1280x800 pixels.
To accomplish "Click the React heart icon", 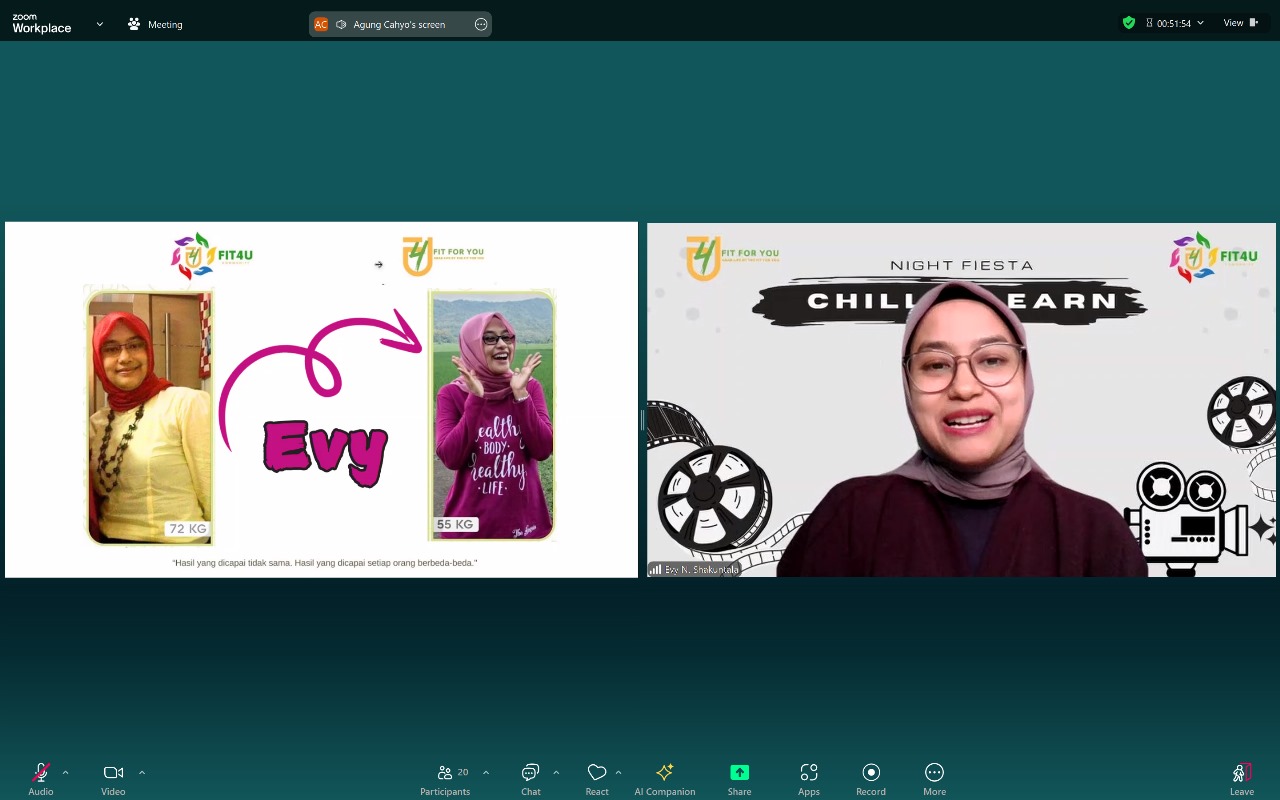I will pos(597,773).
